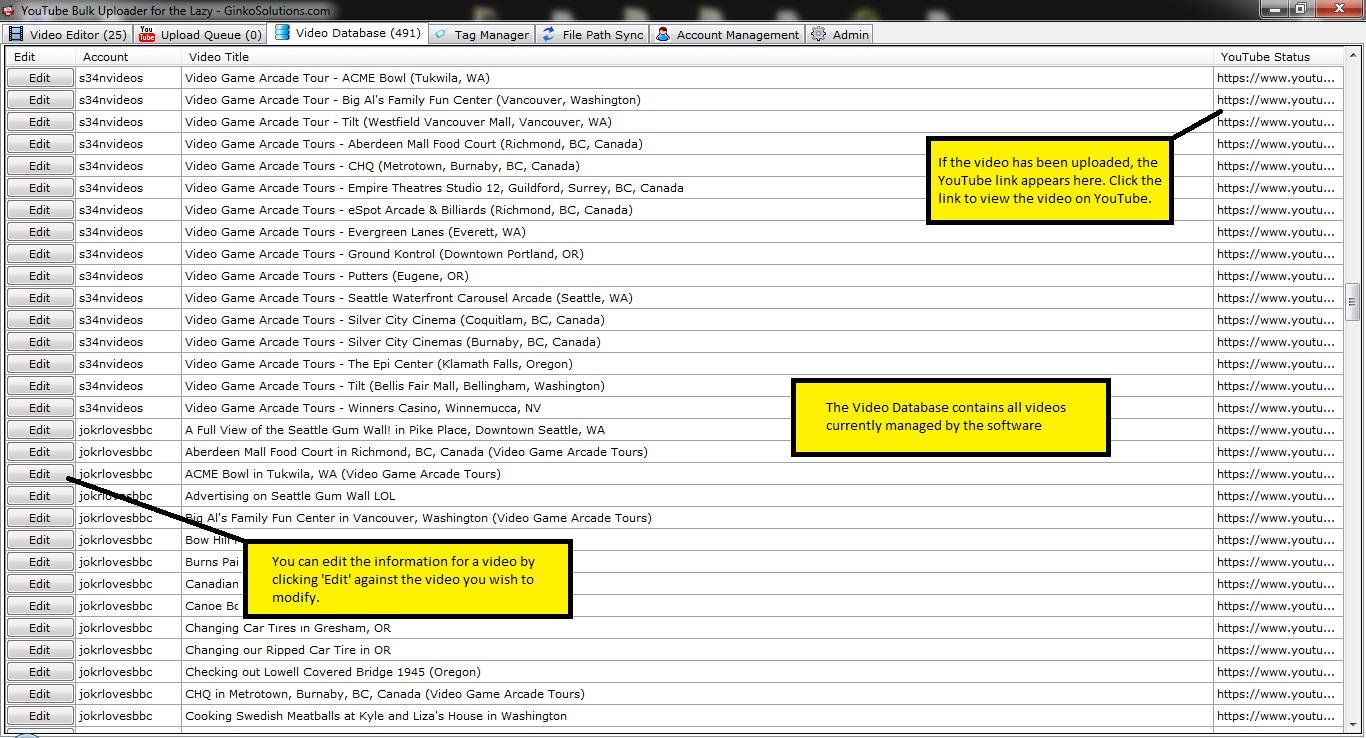
Task: Open YouTube link for Seattle Waterfront Carousel Arcade
Action: click(1276, 298)
